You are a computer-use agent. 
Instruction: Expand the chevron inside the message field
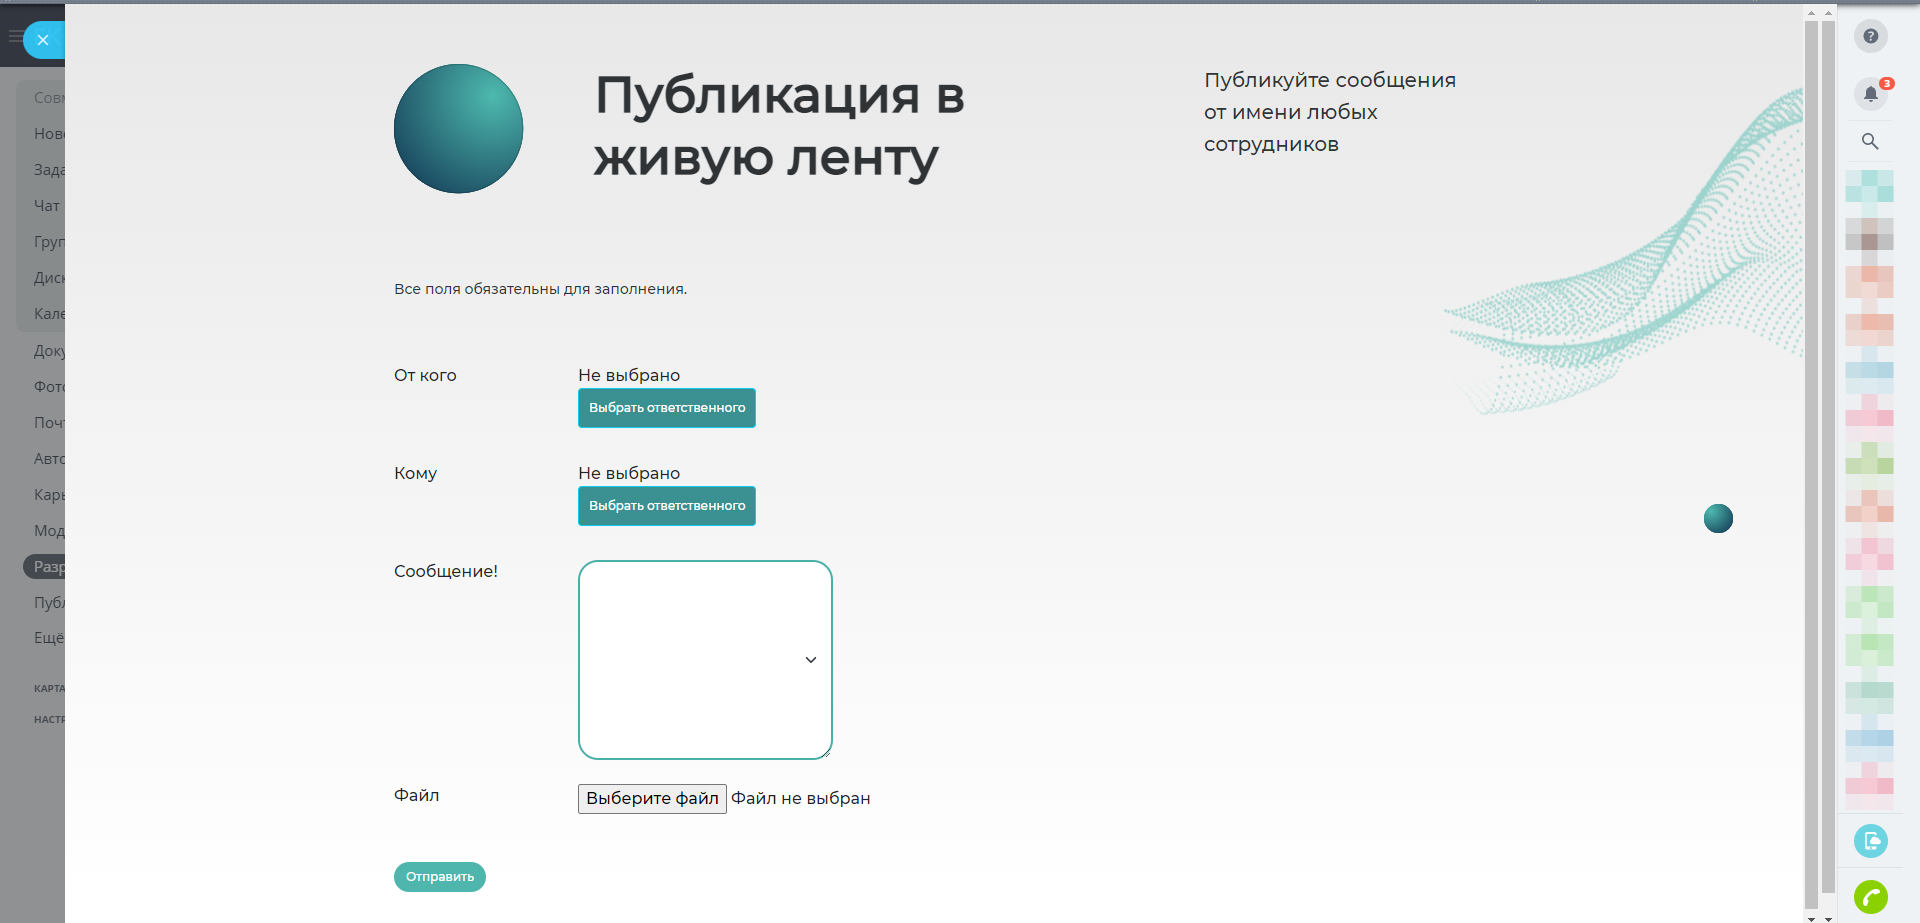click(811, 660)
